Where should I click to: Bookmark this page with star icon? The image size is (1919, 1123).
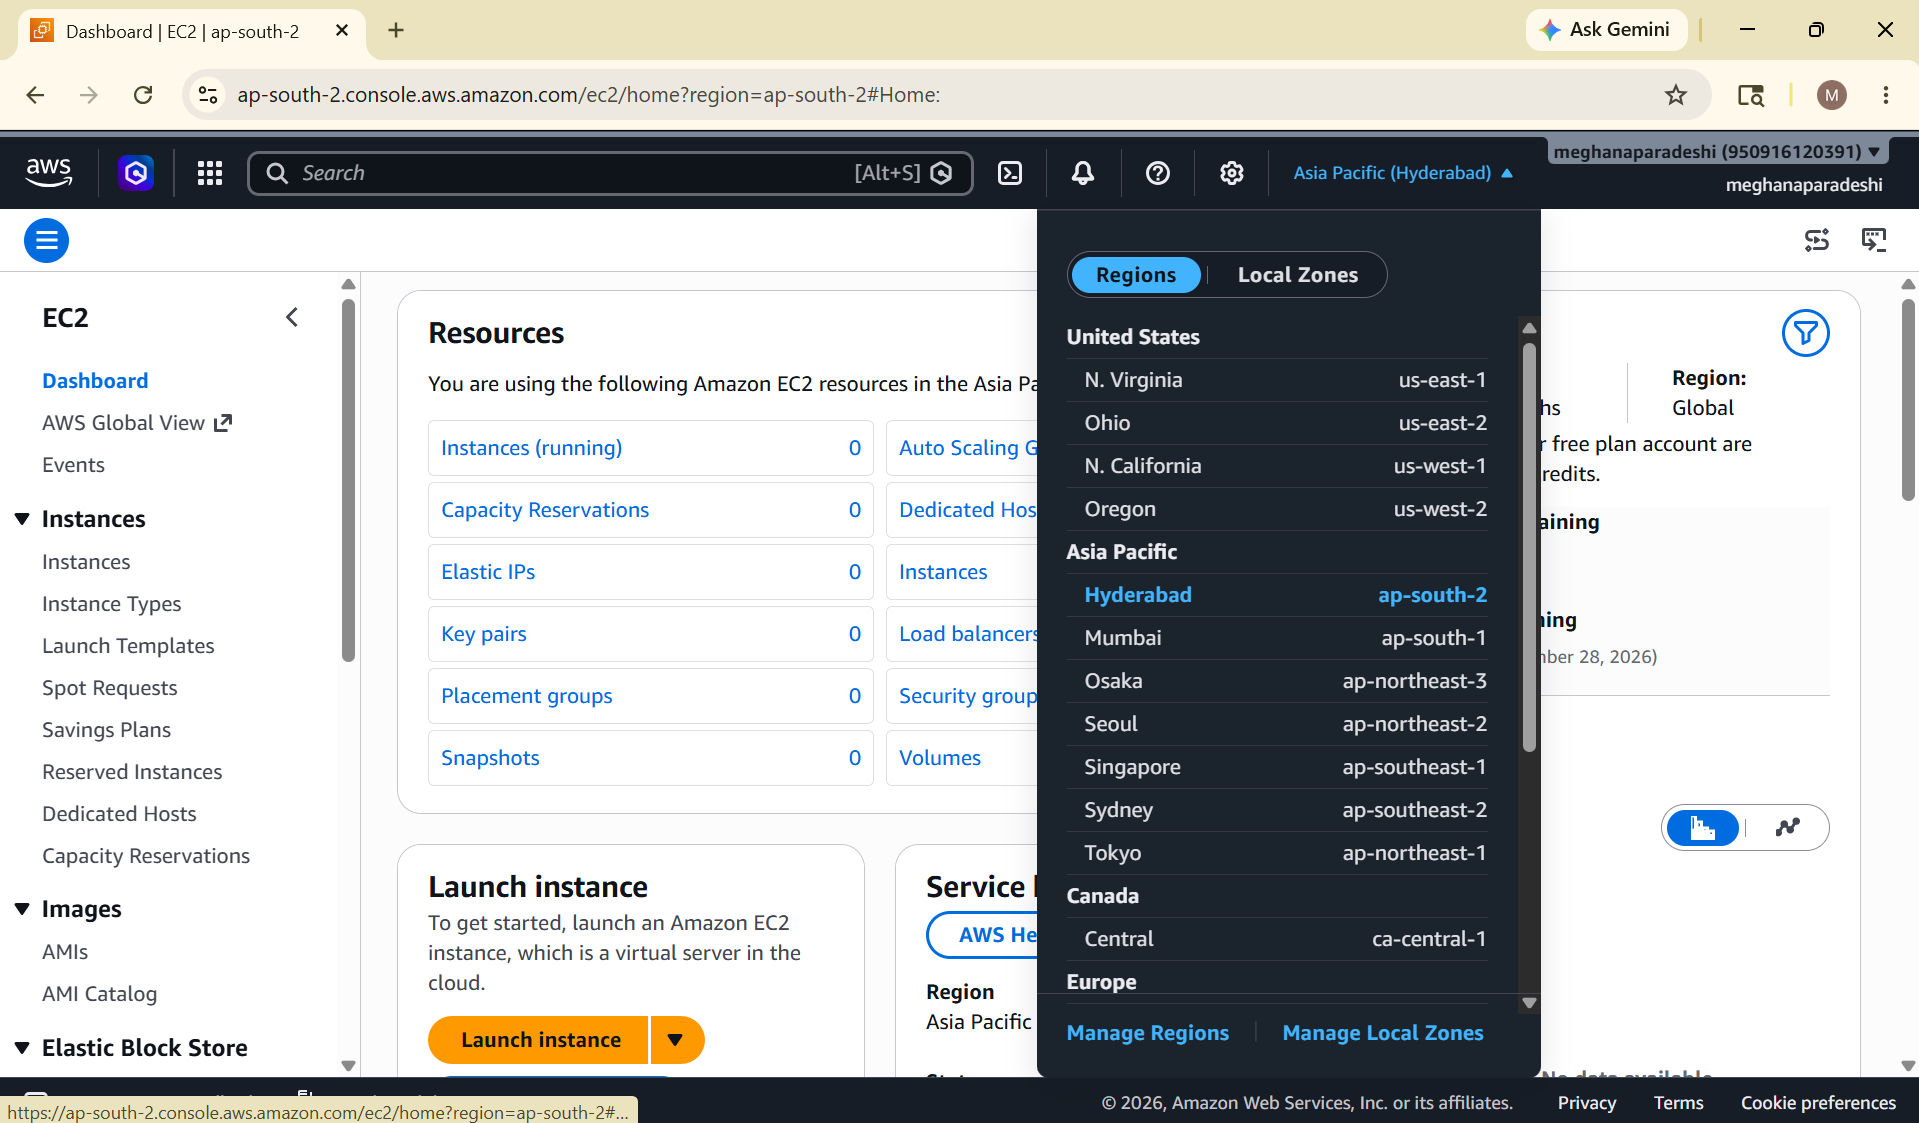pos(1676,95)
